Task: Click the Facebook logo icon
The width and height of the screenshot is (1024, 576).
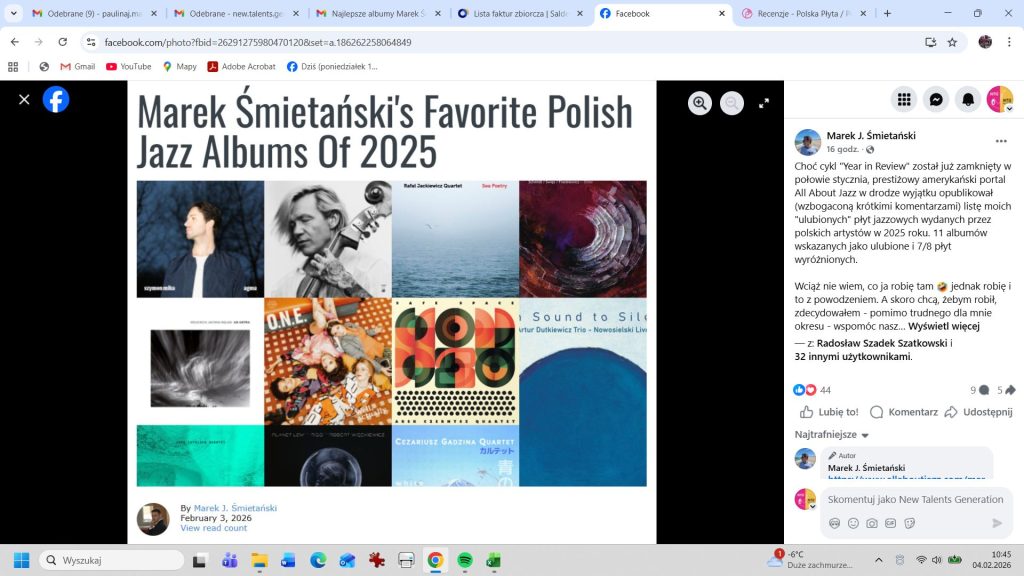Action: (56, 99)
